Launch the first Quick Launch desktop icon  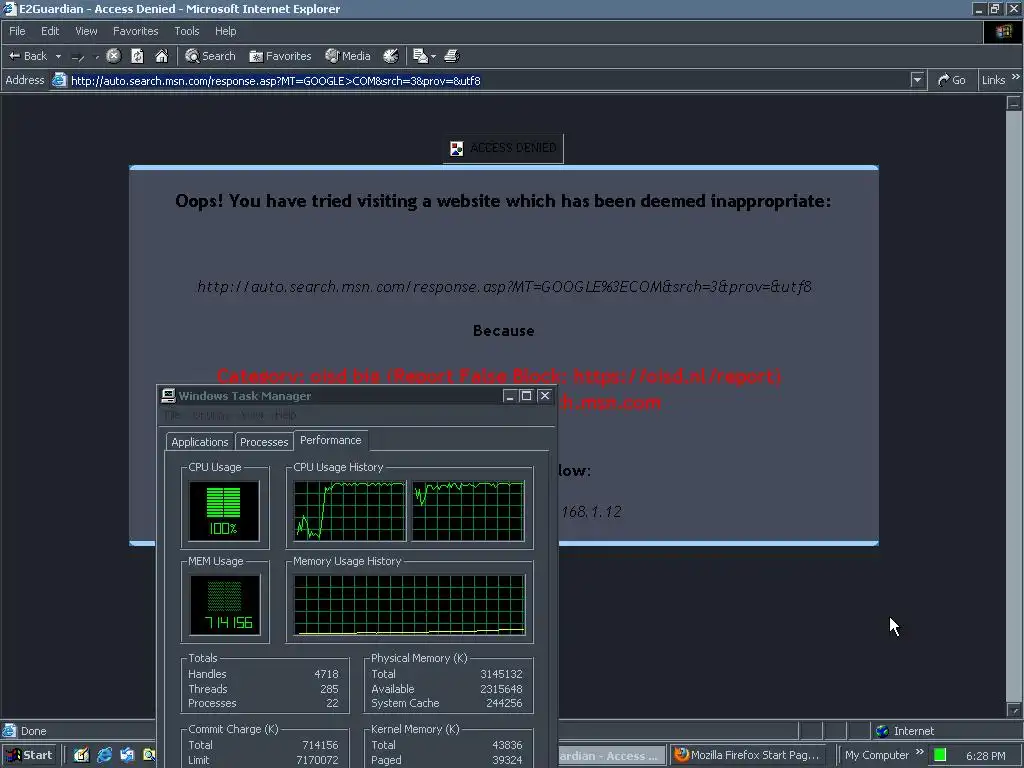tap(81, 756)
